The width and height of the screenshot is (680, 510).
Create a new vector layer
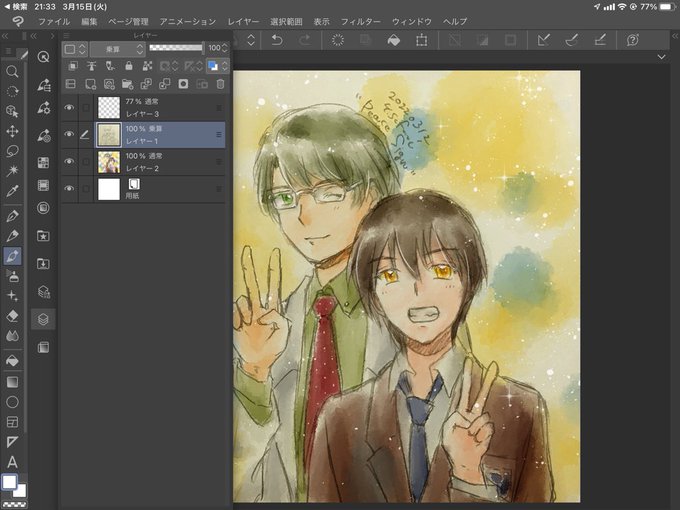tap(109, 84)
